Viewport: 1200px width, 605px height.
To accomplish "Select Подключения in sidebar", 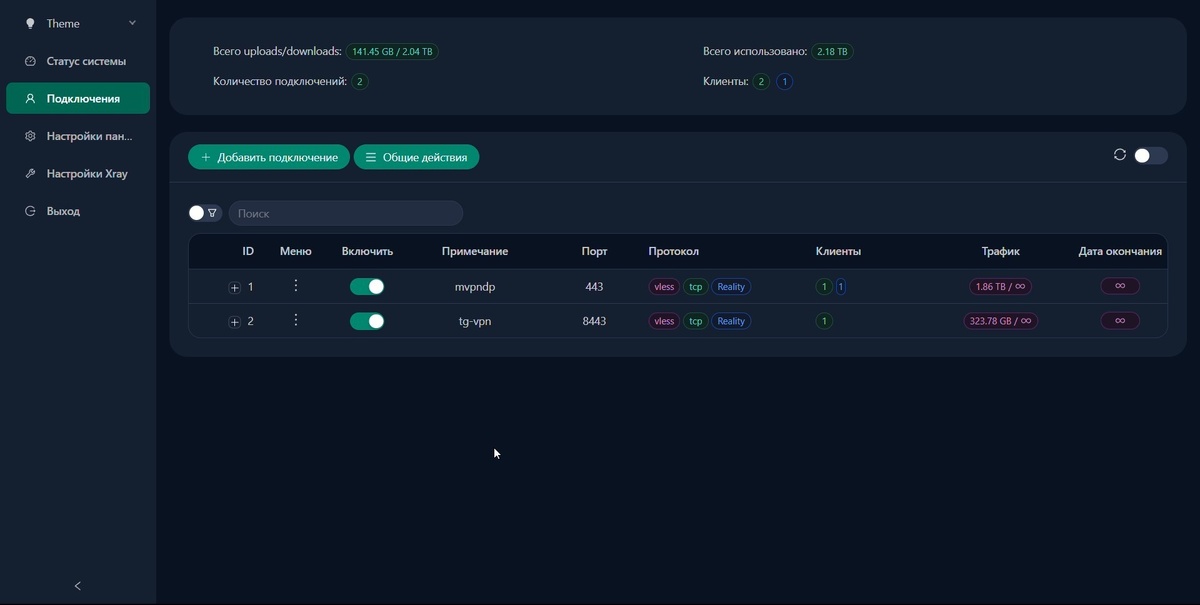I will tap(78, 98).
